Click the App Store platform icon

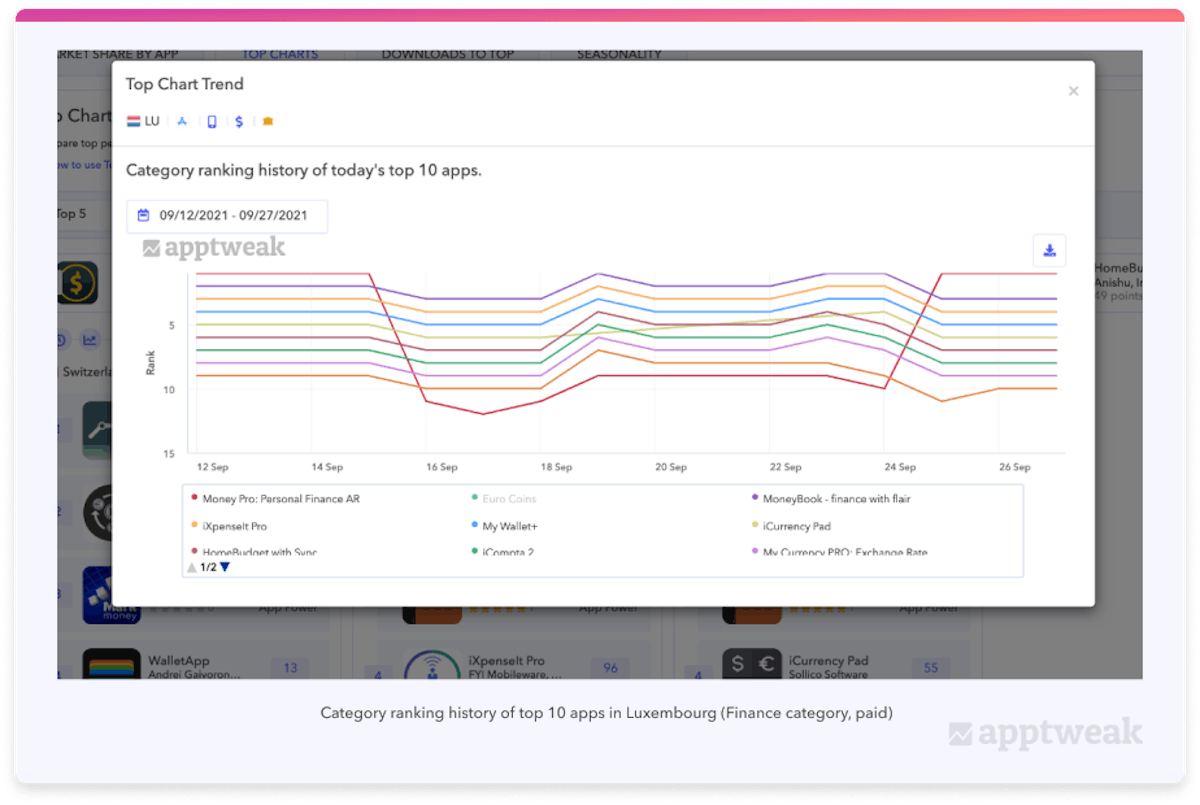182,122
